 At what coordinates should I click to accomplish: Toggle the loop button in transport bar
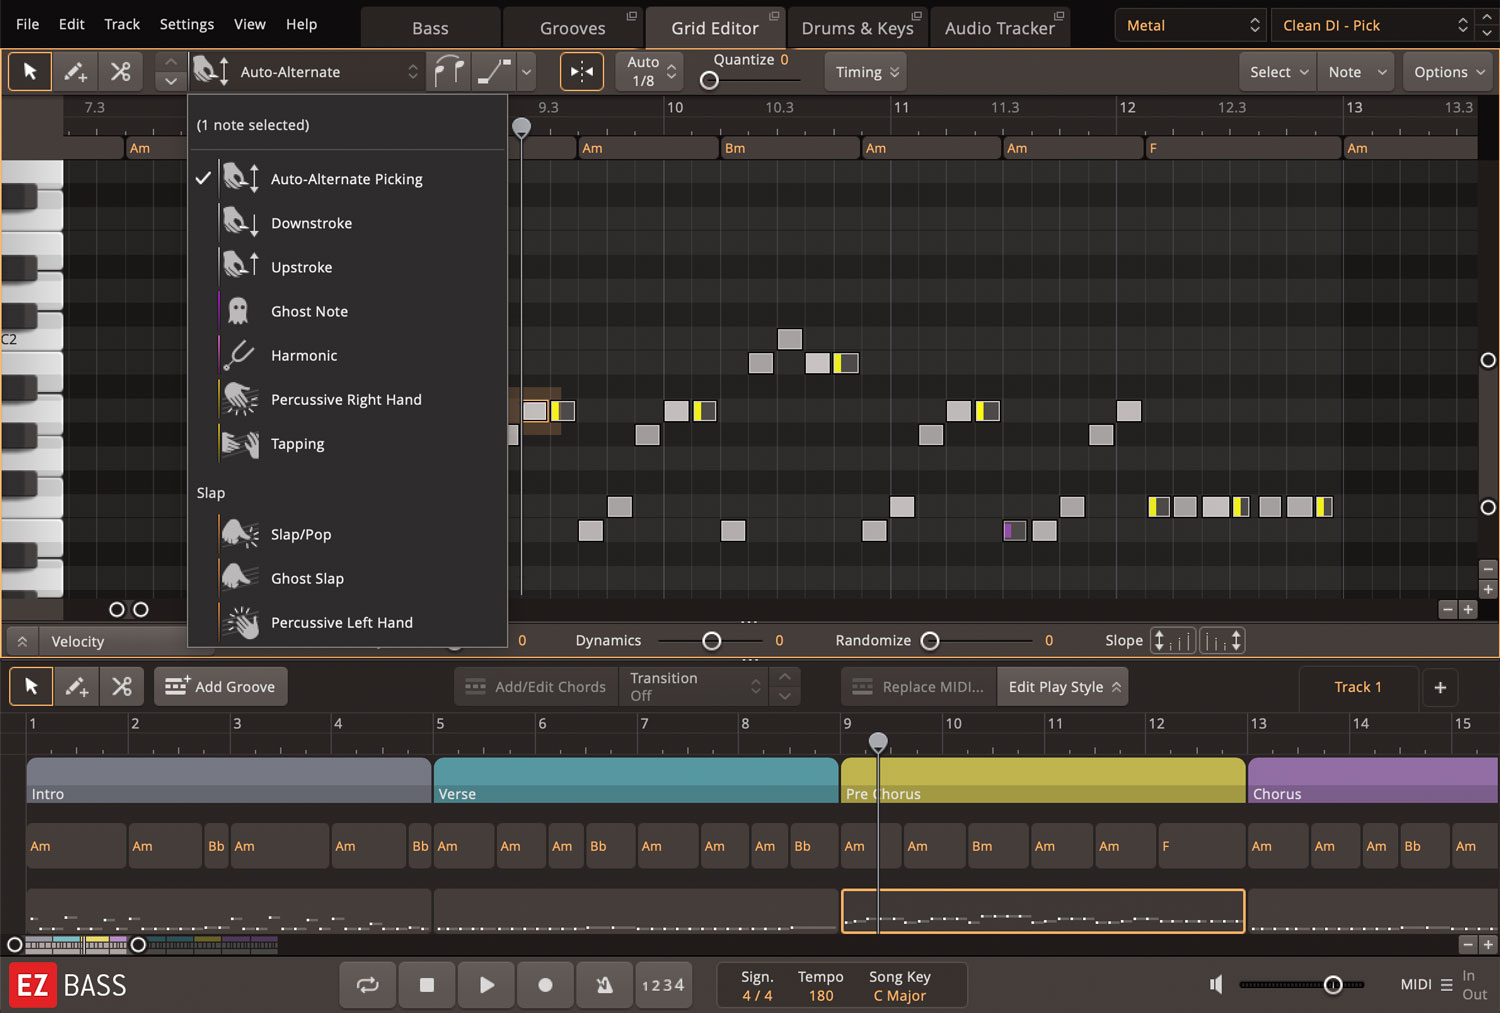tap(368, 985)
